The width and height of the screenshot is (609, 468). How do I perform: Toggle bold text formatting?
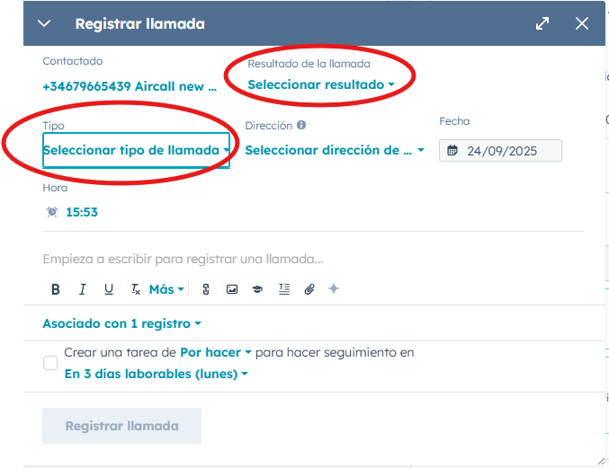(56, 289)
